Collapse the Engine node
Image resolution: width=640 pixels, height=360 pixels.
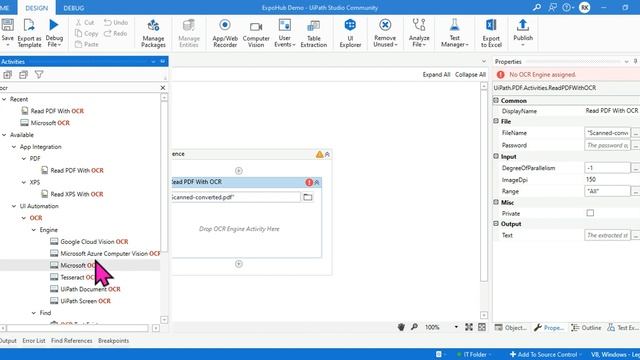(34, 230)
